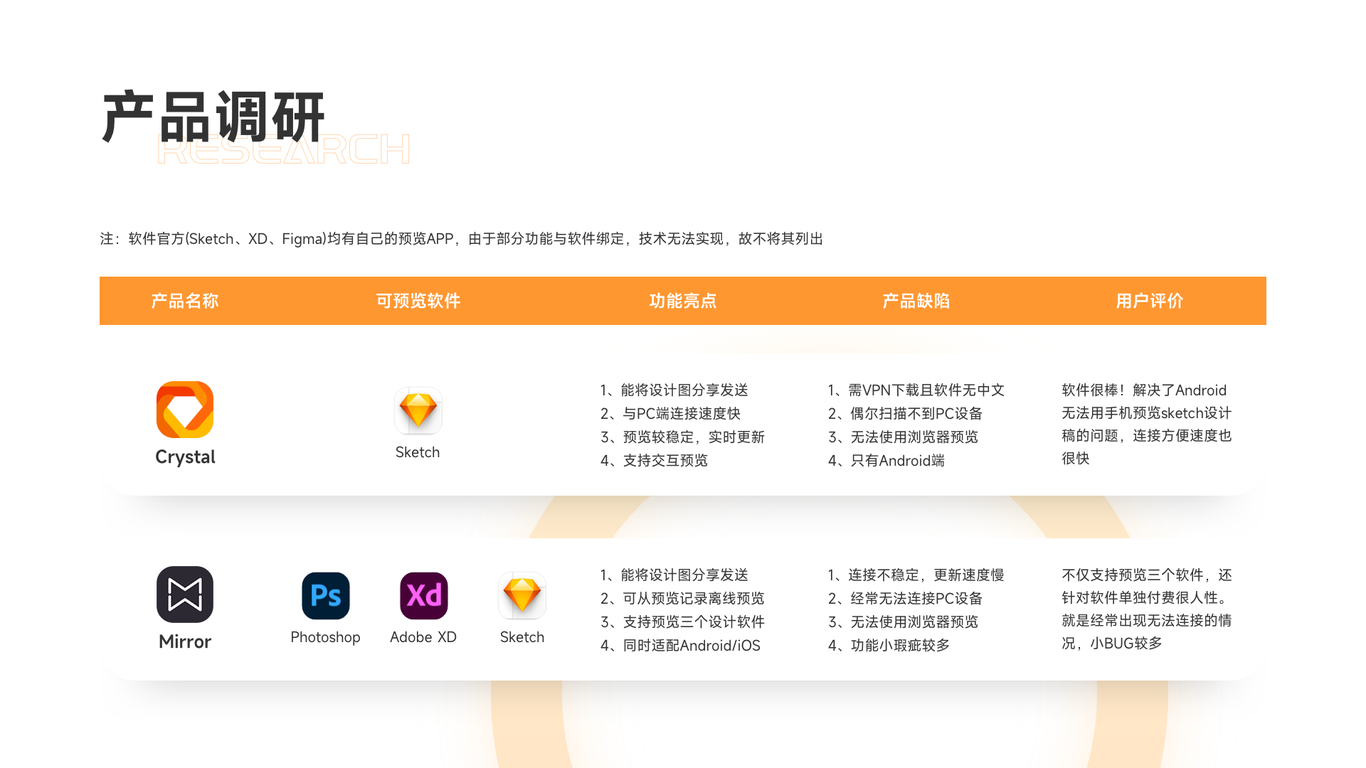
Task: Click the Crystal review starting 软件很棒
Action: tap(1147, 424)
